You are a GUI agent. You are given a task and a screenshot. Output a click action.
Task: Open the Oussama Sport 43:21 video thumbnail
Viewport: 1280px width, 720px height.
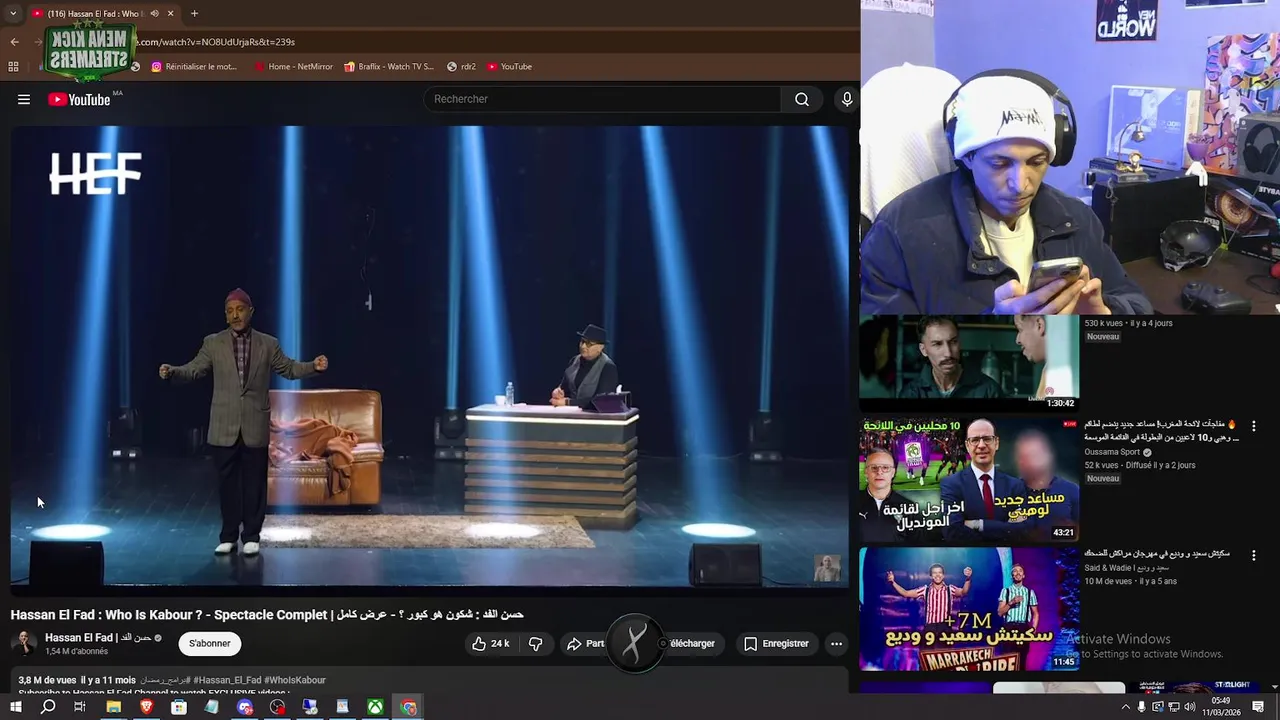pos(969,479)
